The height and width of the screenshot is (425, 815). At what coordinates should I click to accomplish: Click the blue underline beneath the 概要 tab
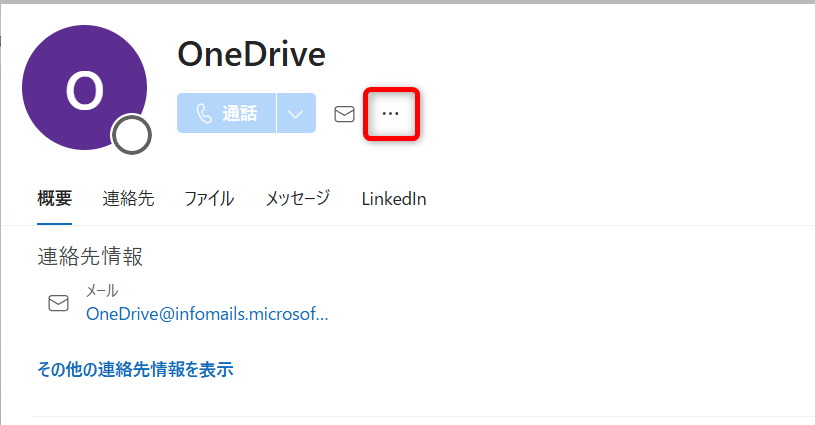(x=54, y=224)
